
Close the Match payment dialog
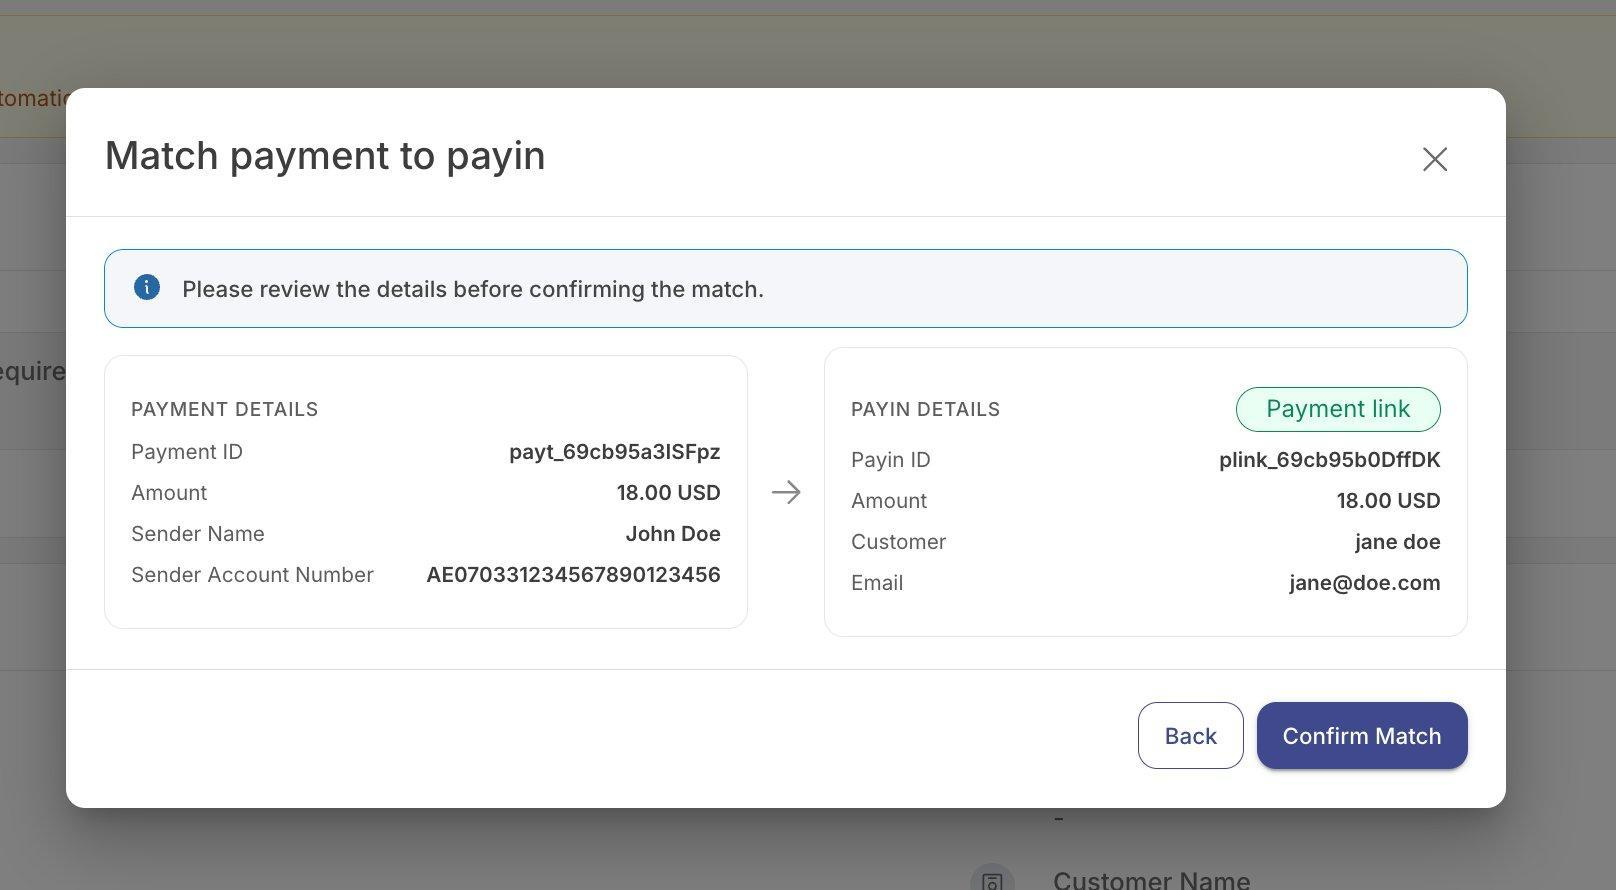tap(1435, 159)
